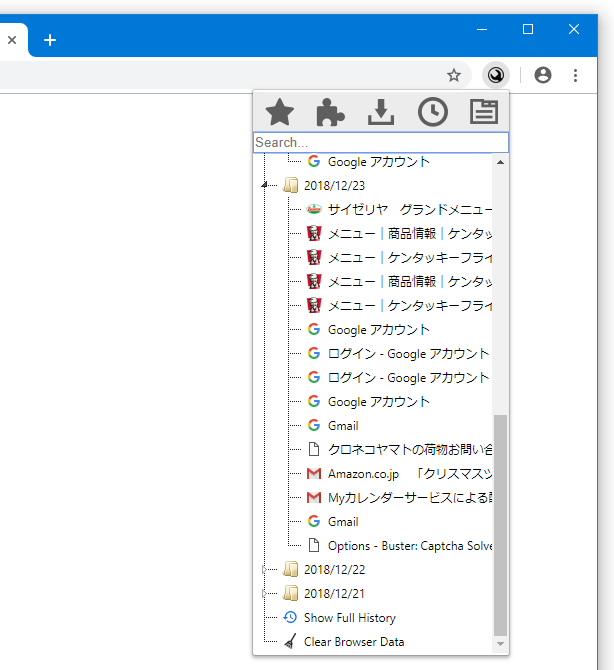This screenshot has width=614, height=670.
Task: Open Myカレンダーサービス mail entry
Action: pyautogui.click(x=410, y=498)
